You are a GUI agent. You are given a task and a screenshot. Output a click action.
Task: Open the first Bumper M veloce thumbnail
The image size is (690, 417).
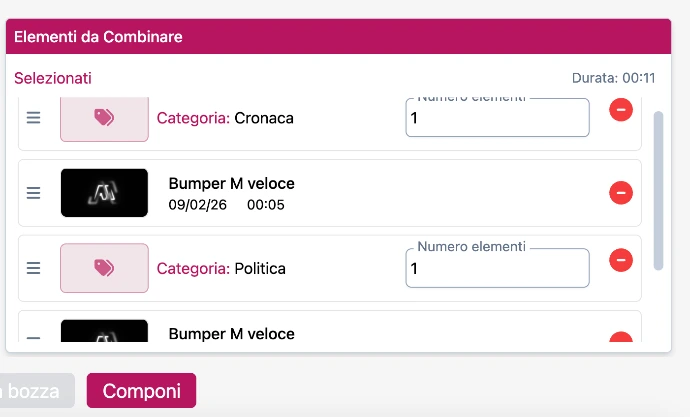click(x=104, y=193)
